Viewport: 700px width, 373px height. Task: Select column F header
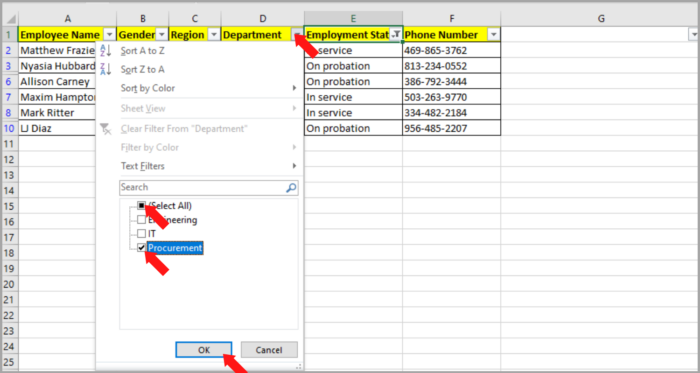pos(451,18)
